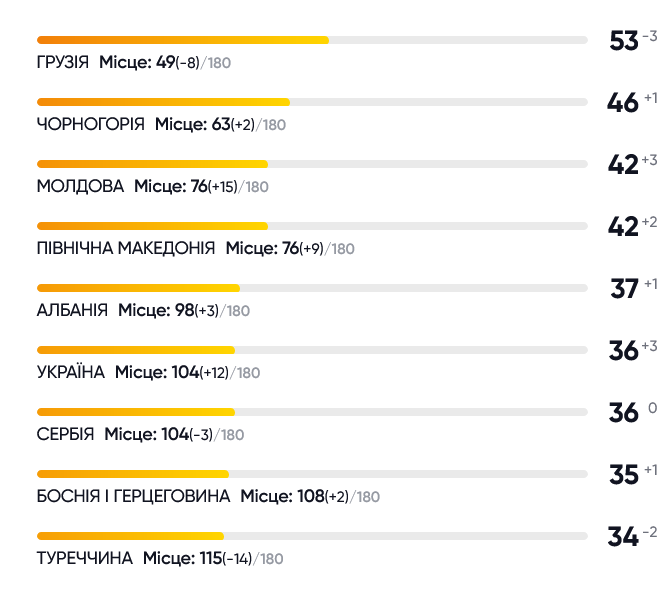
Task: Select the ГРУЗІЯ country label
Action: [63, 62]
